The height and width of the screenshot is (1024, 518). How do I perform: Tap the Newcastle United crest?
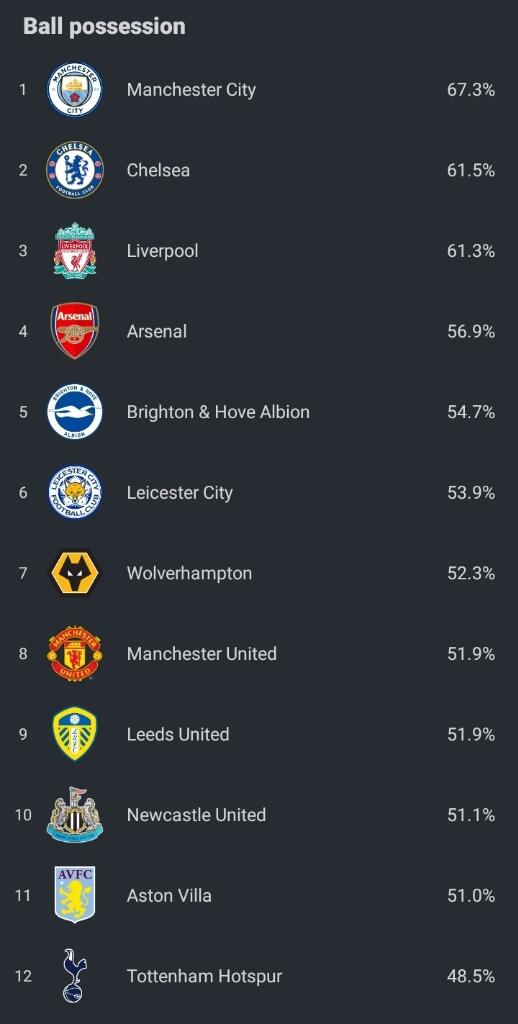click(74, 814)
